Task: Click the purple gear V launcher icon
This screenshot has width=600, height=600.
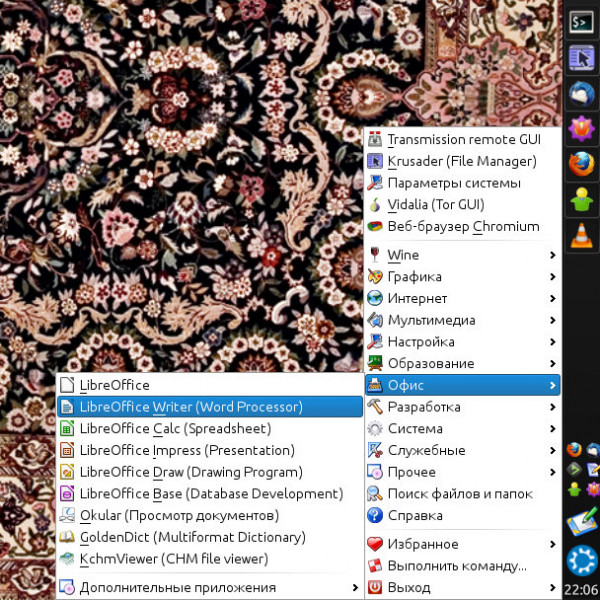Action: pos(581,129)
